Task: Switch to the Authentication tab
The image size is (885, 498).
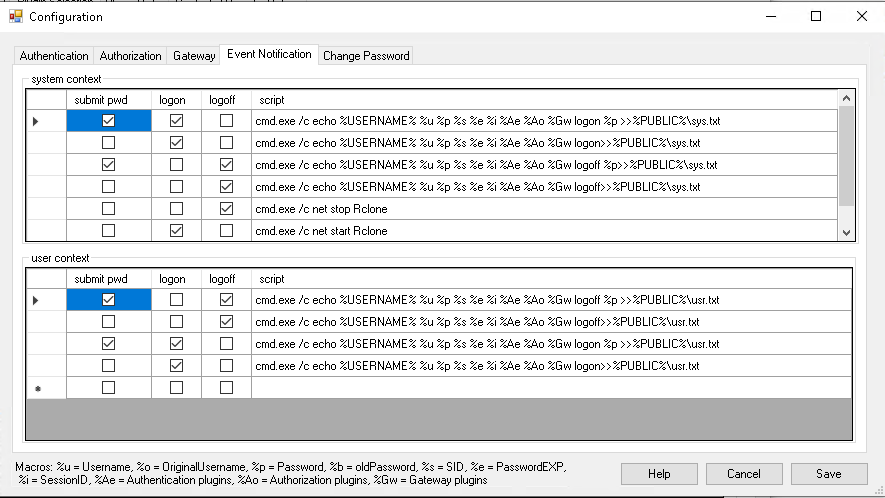Action: tap(54, 56)
